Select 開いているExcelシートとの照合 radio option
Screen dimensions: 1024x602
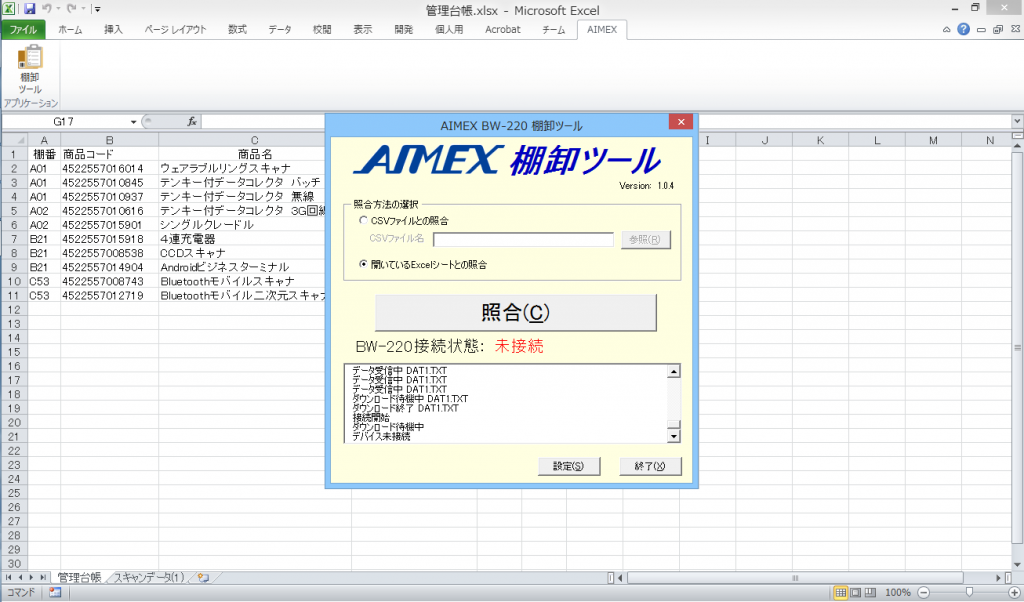[x=363, y=264]
